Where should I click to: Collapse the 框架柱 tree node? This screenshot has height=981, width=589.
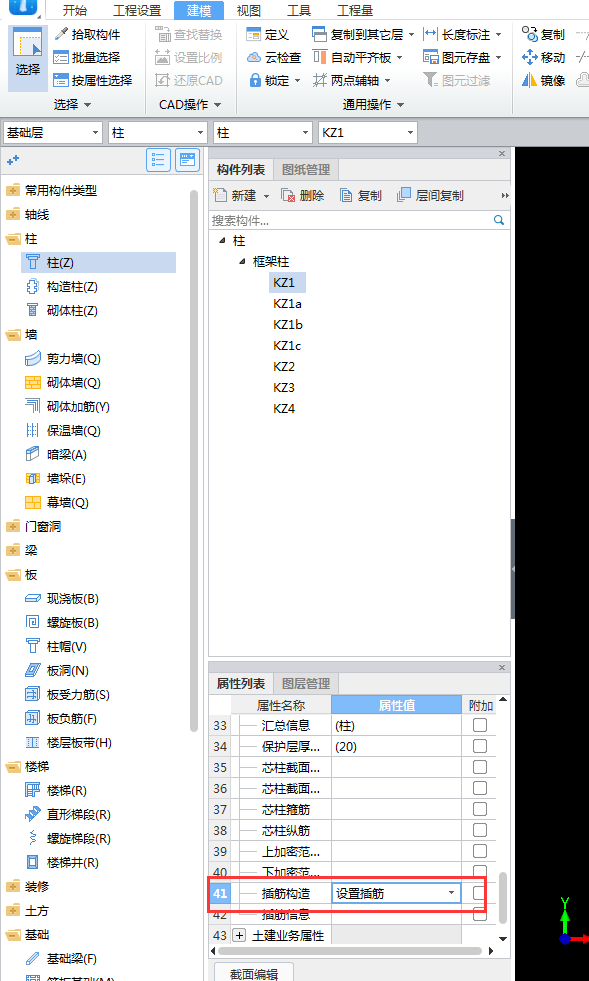242,262
